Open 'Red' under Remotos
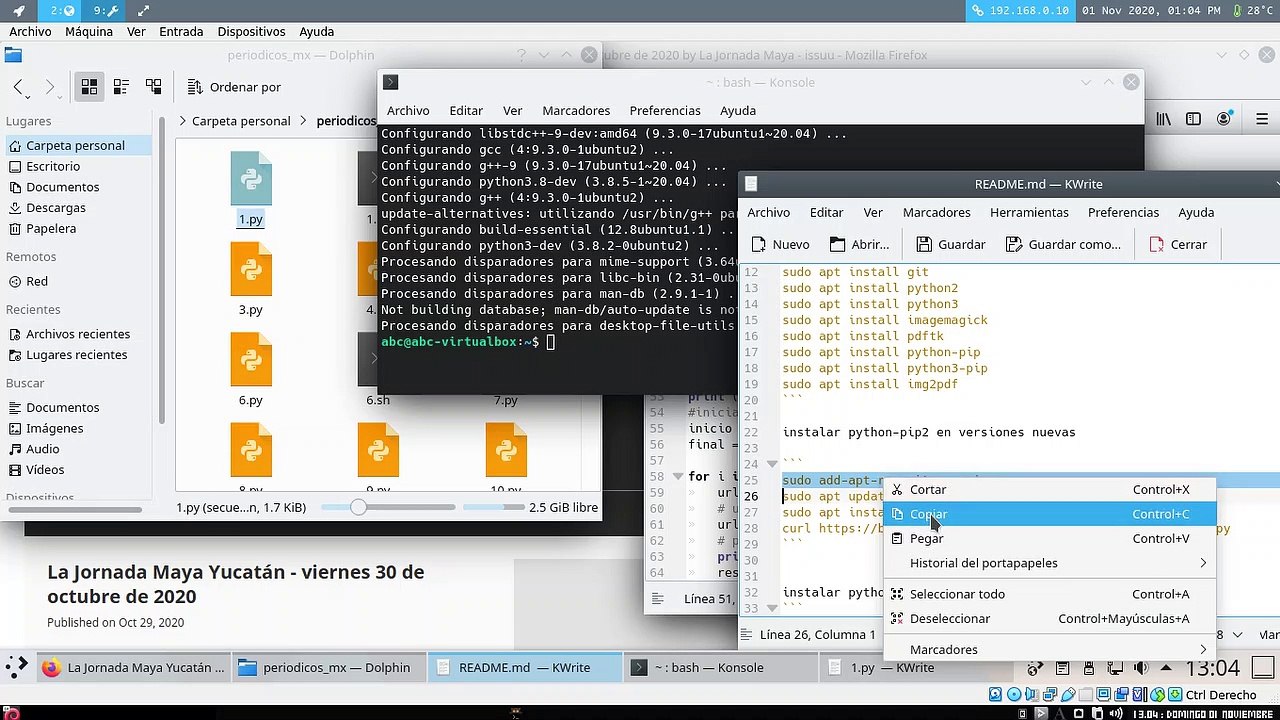Image resolution: width=1280 pixels, height=720 pixels. 37,281
